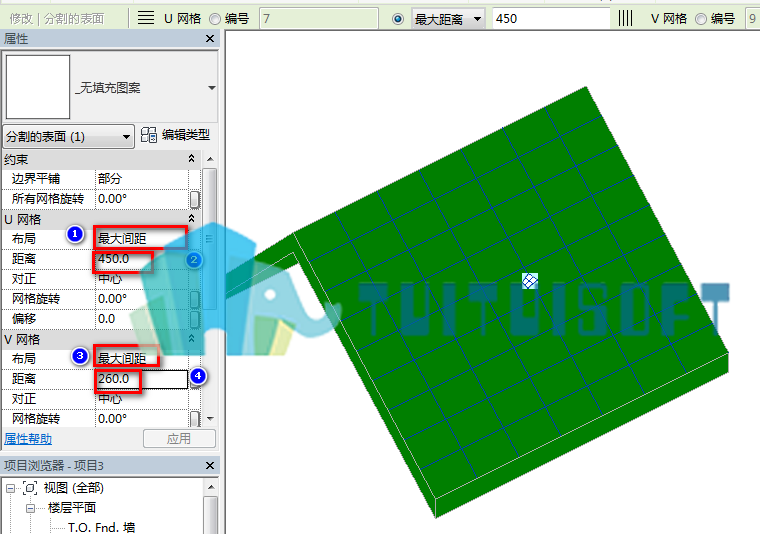The height and width of the screenshot is (534, 760).
Task: Select the T.O. Fnd. 墙 floor plan
Action: click(101, 528)
